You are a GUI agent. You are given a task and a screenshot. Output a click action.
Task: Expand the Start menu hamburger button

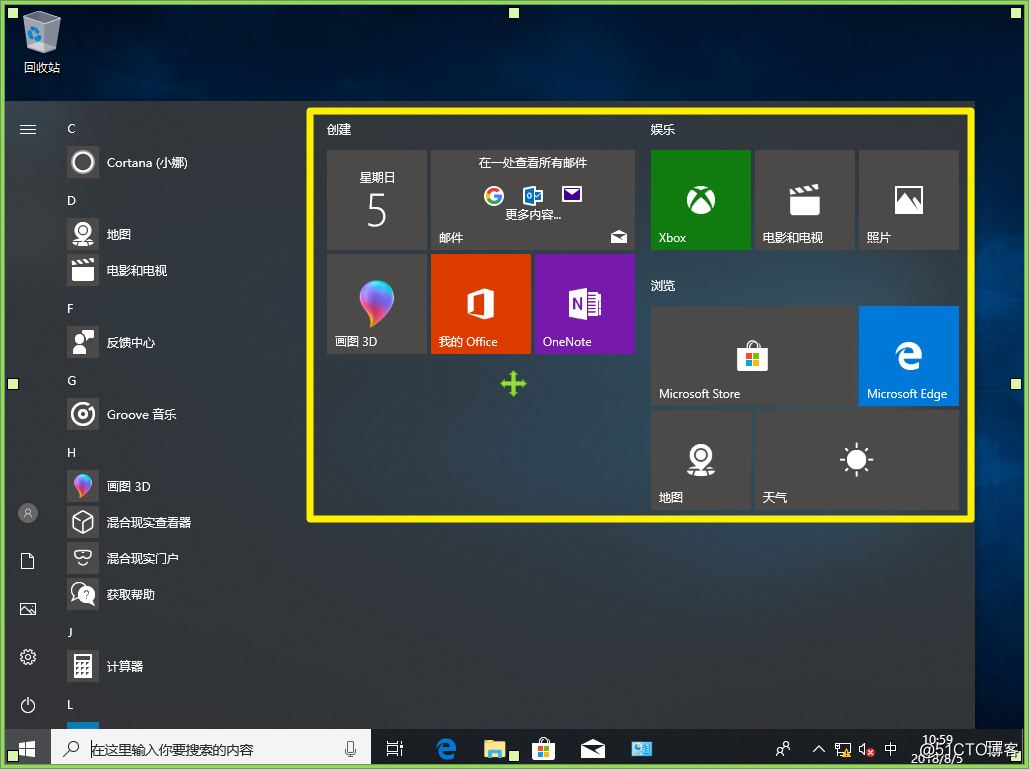coord(28,129)
